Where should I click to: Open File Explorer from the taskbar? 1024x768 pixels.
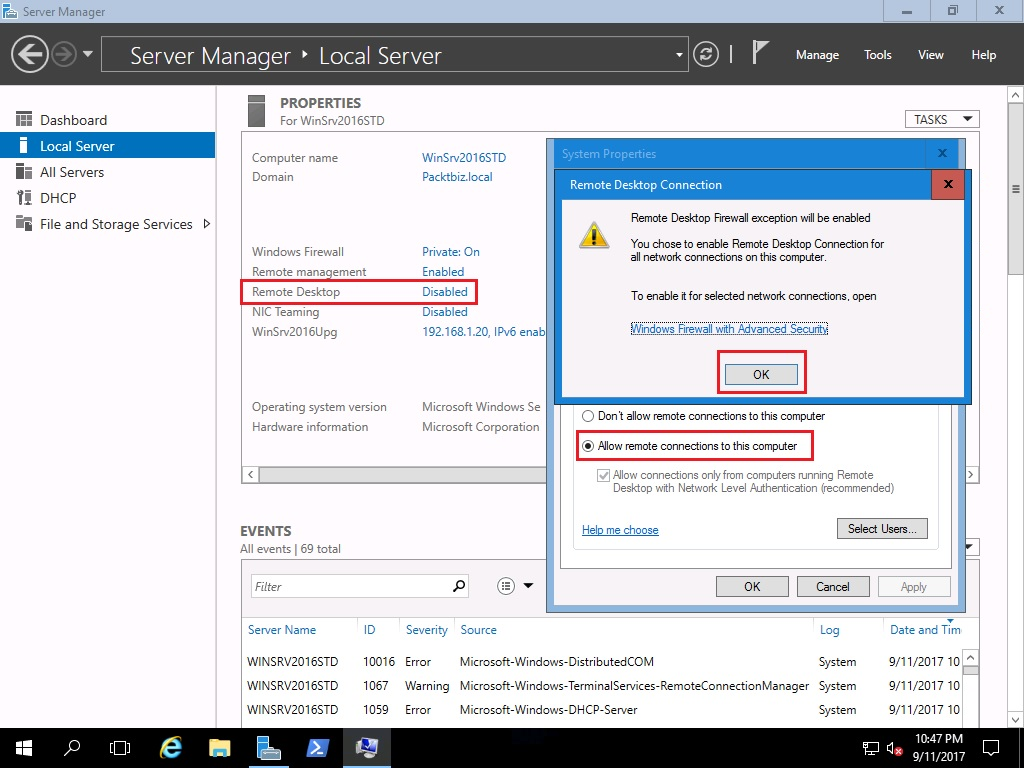[x=220, y=747]
